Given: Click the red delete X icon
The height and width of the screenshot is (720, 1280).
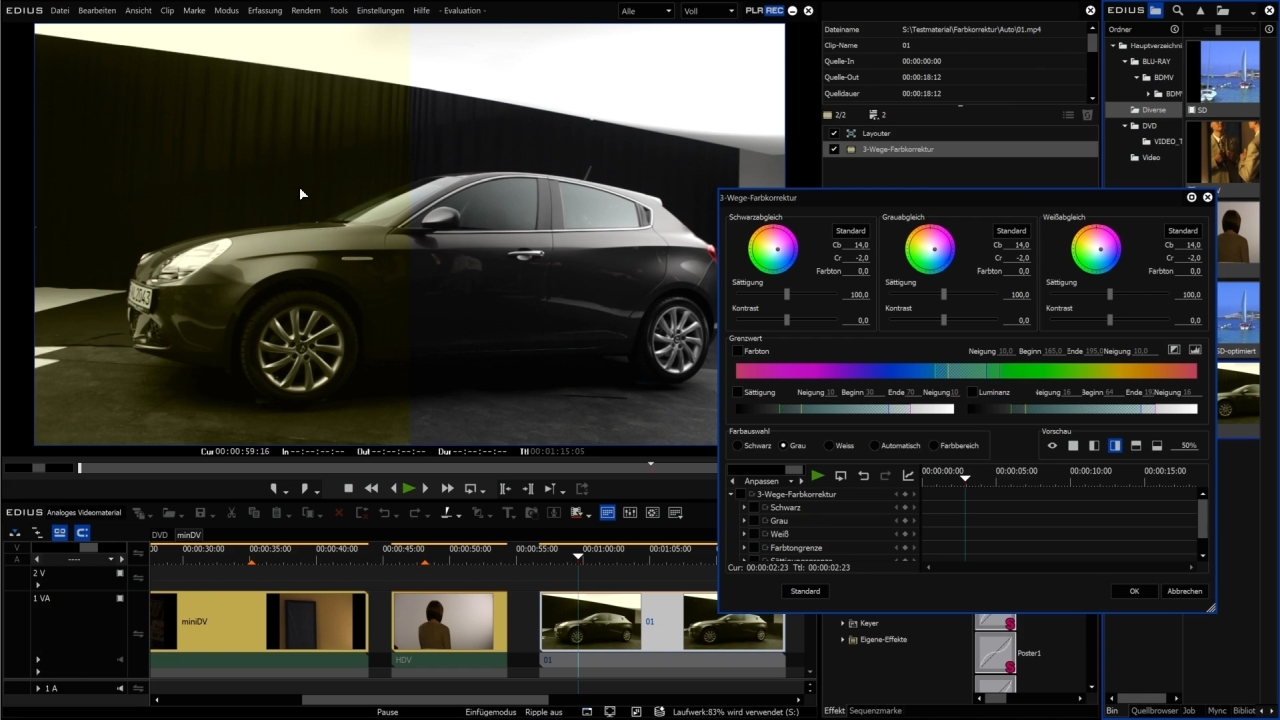Looking at the screenshot, I should [x=338, y=513].
